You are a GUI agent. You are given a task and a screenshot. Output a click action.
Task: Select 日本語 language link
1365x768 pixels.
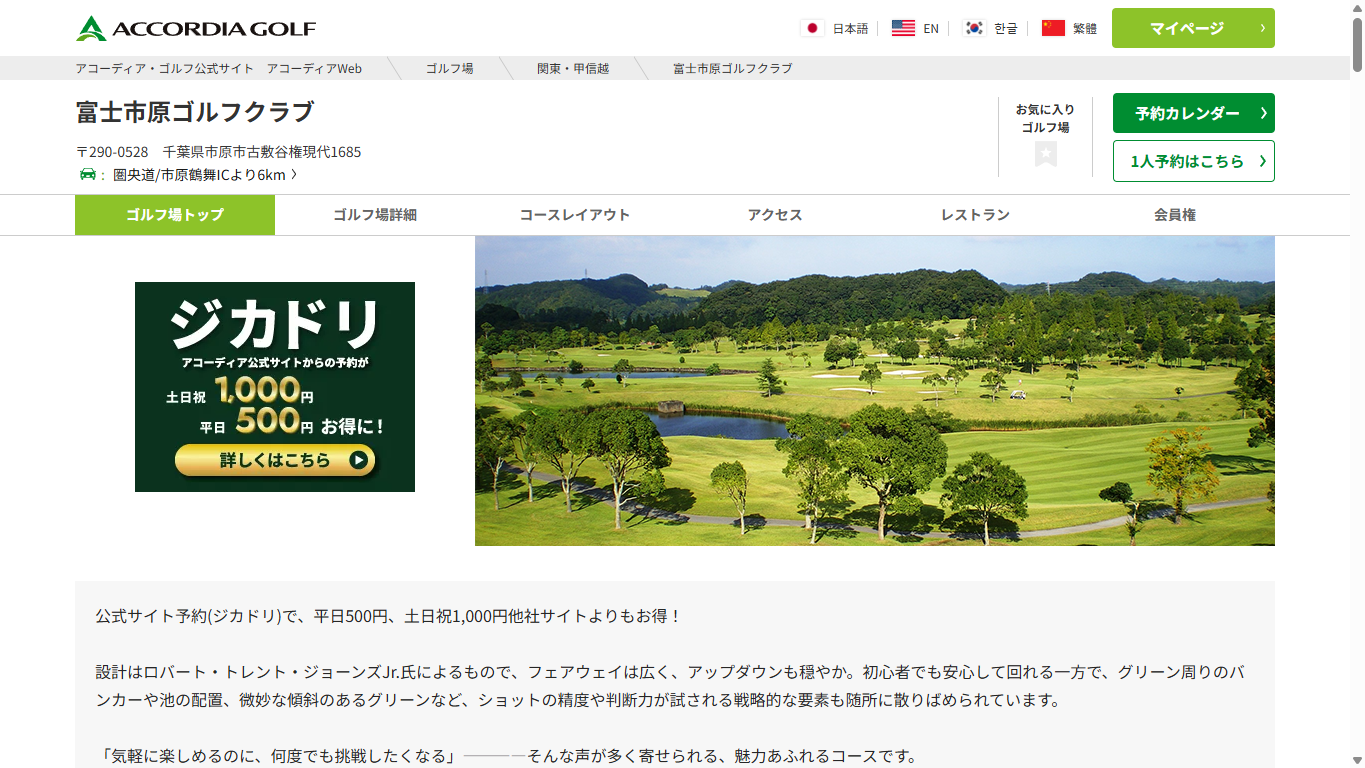point(850,28)
